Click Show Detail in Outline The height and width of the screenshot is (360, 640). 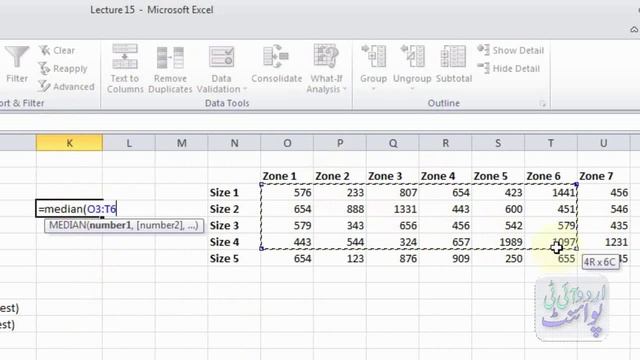(511, 50)
